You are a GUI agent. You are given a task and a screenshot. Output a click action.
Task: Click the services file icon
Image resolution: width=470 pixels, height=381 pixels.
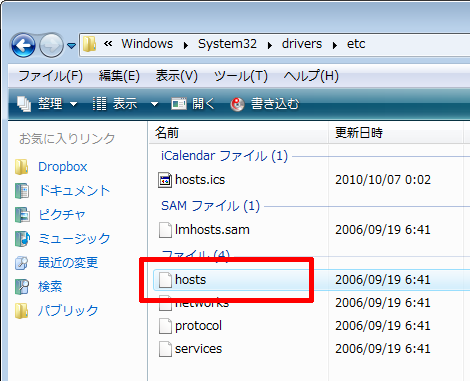[x=165, y=349]
